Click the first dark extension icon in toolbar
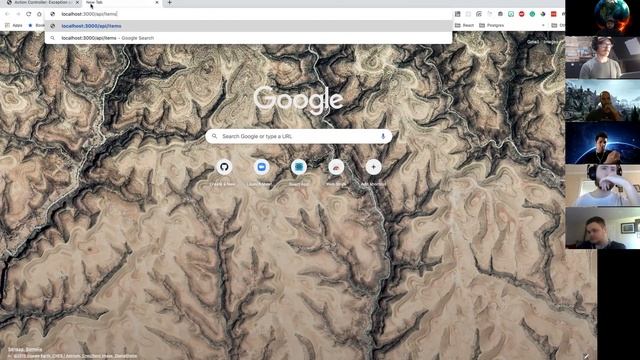Viewport: 640px width, 360px height. [x=458, y=14]
